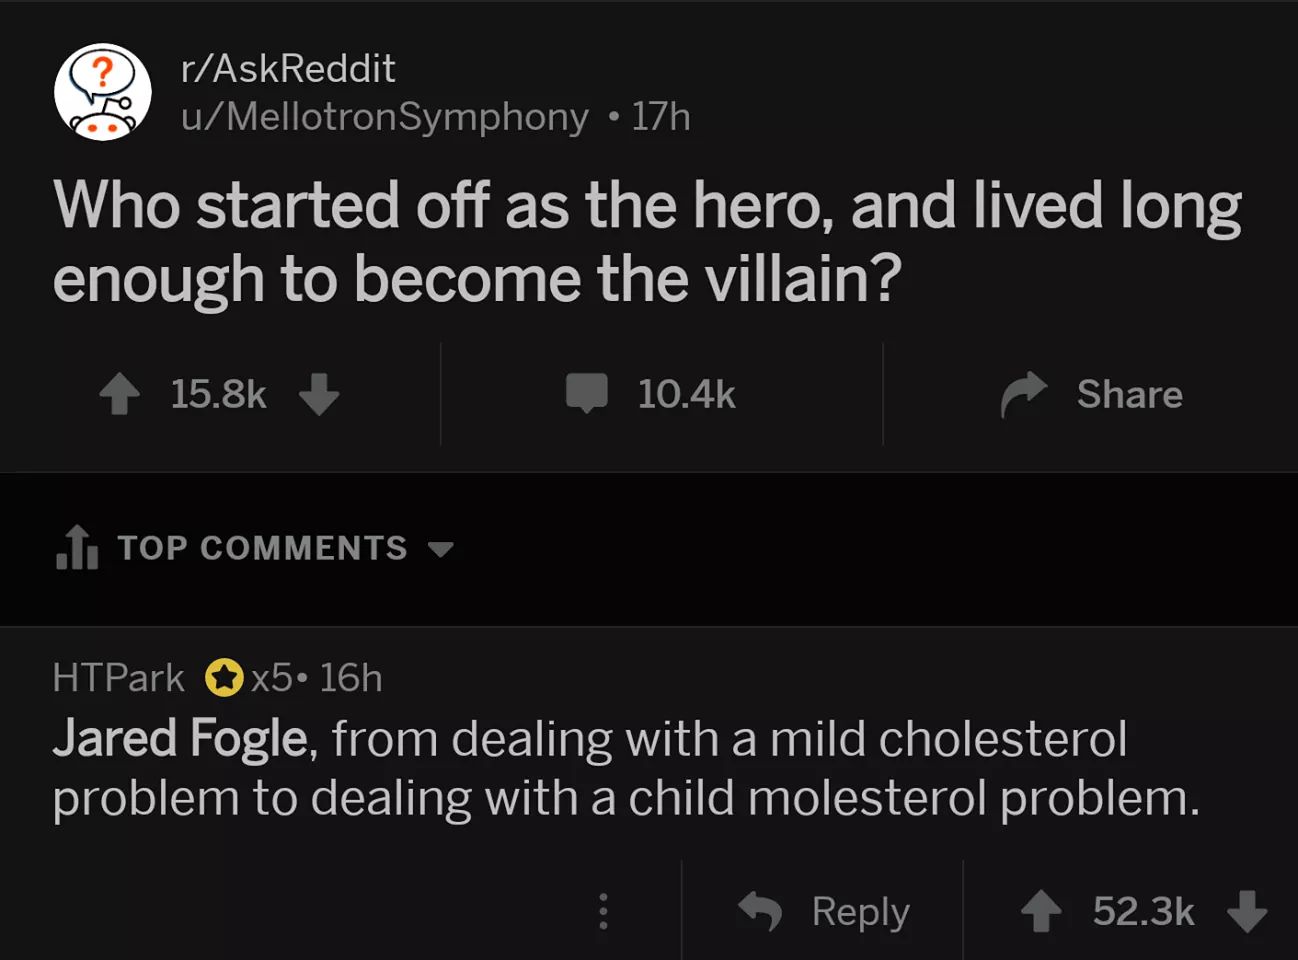Open comments via speech bubble icon
The height and width of the screenshot is (960, 1298).
click(x=587, y=393)
